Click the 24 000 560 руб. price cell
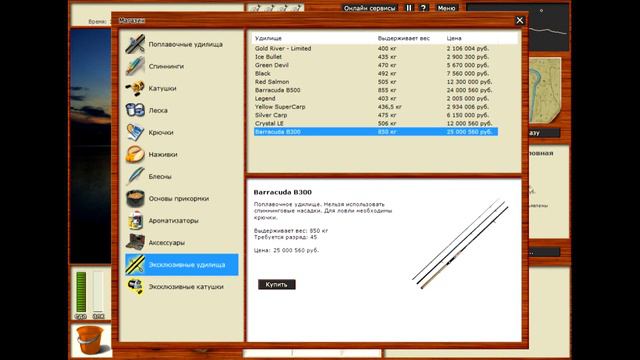This screenshot has width=640, height=360. point(469,90)
